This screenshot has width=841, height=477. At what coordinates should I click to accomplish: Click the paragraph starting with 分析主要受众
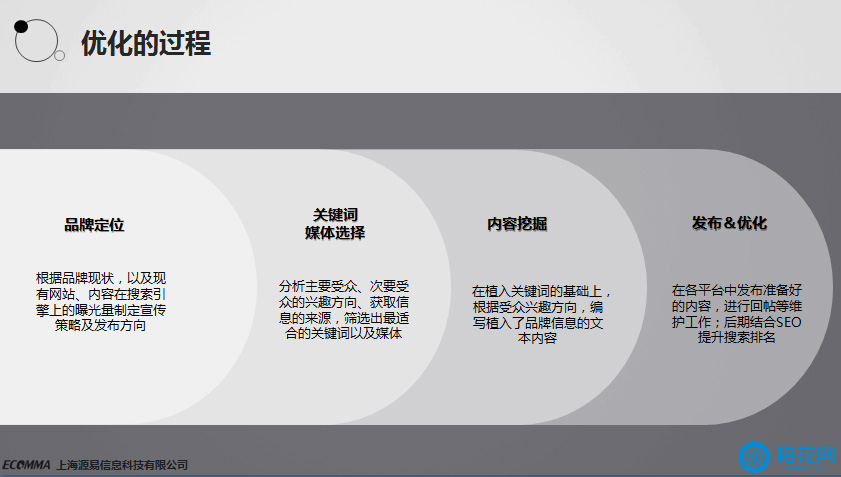[343, 310]
